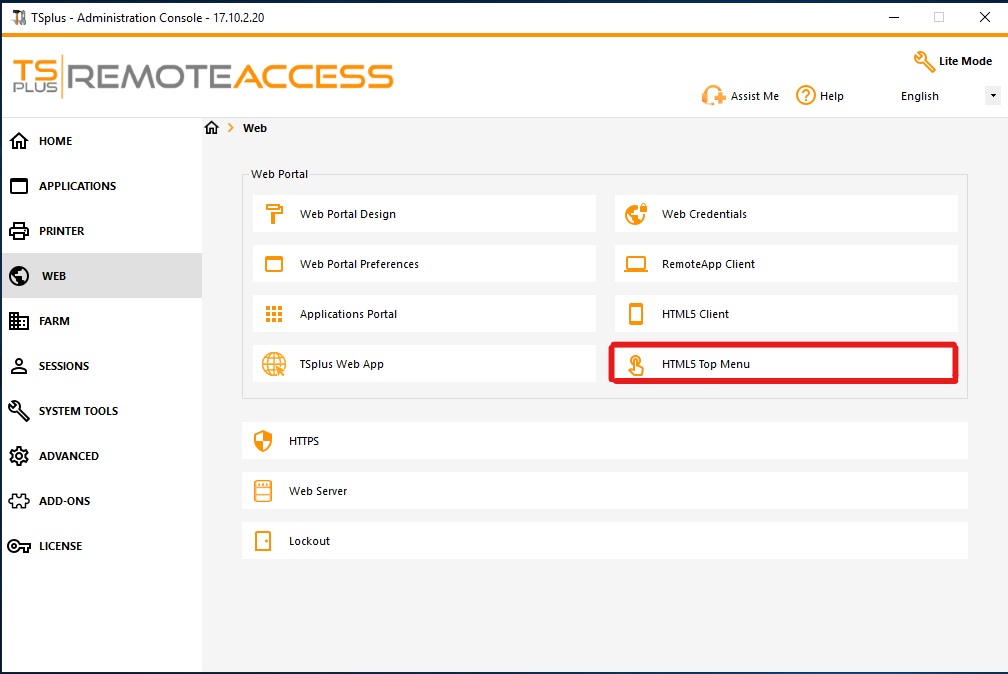This screenshot has width=1008, height=674.
Task: Click the Assist Me headset icon
Action: [x=714, y=95]
